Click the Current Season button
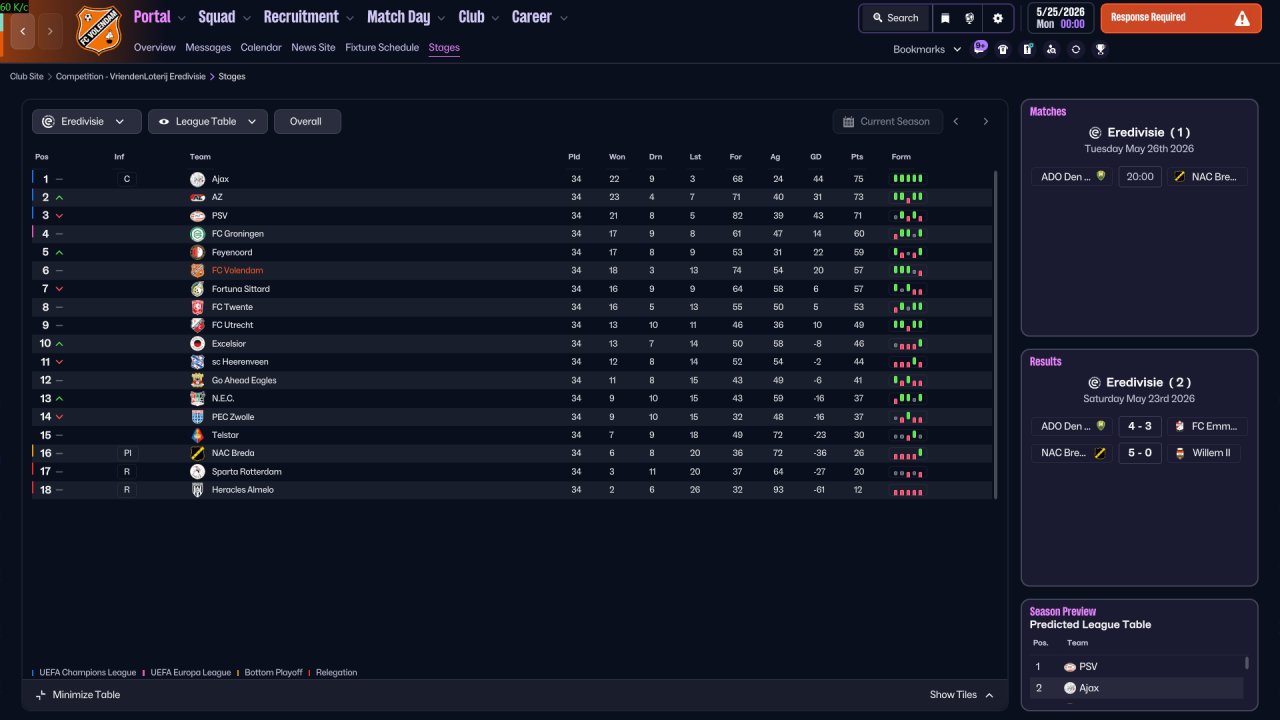 click(887, 122)
